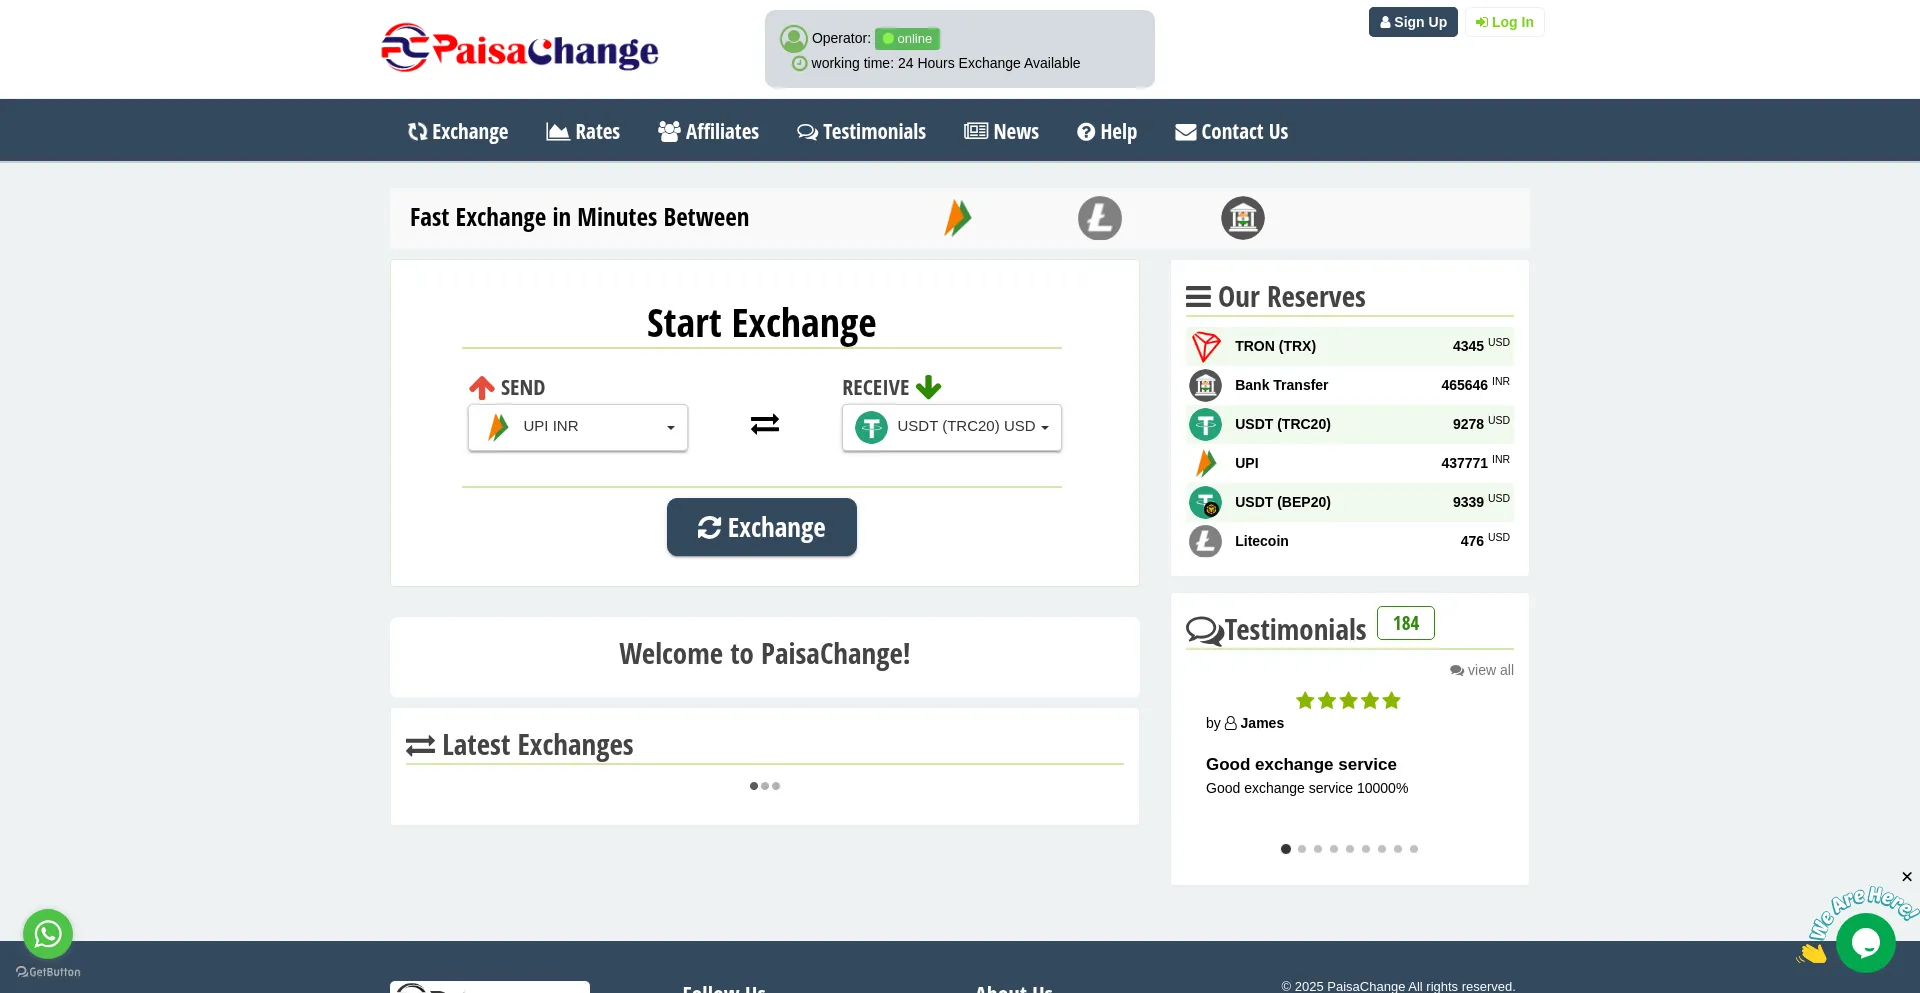
Task: Click the view all testimonials link
Action: coord(1482,670)
